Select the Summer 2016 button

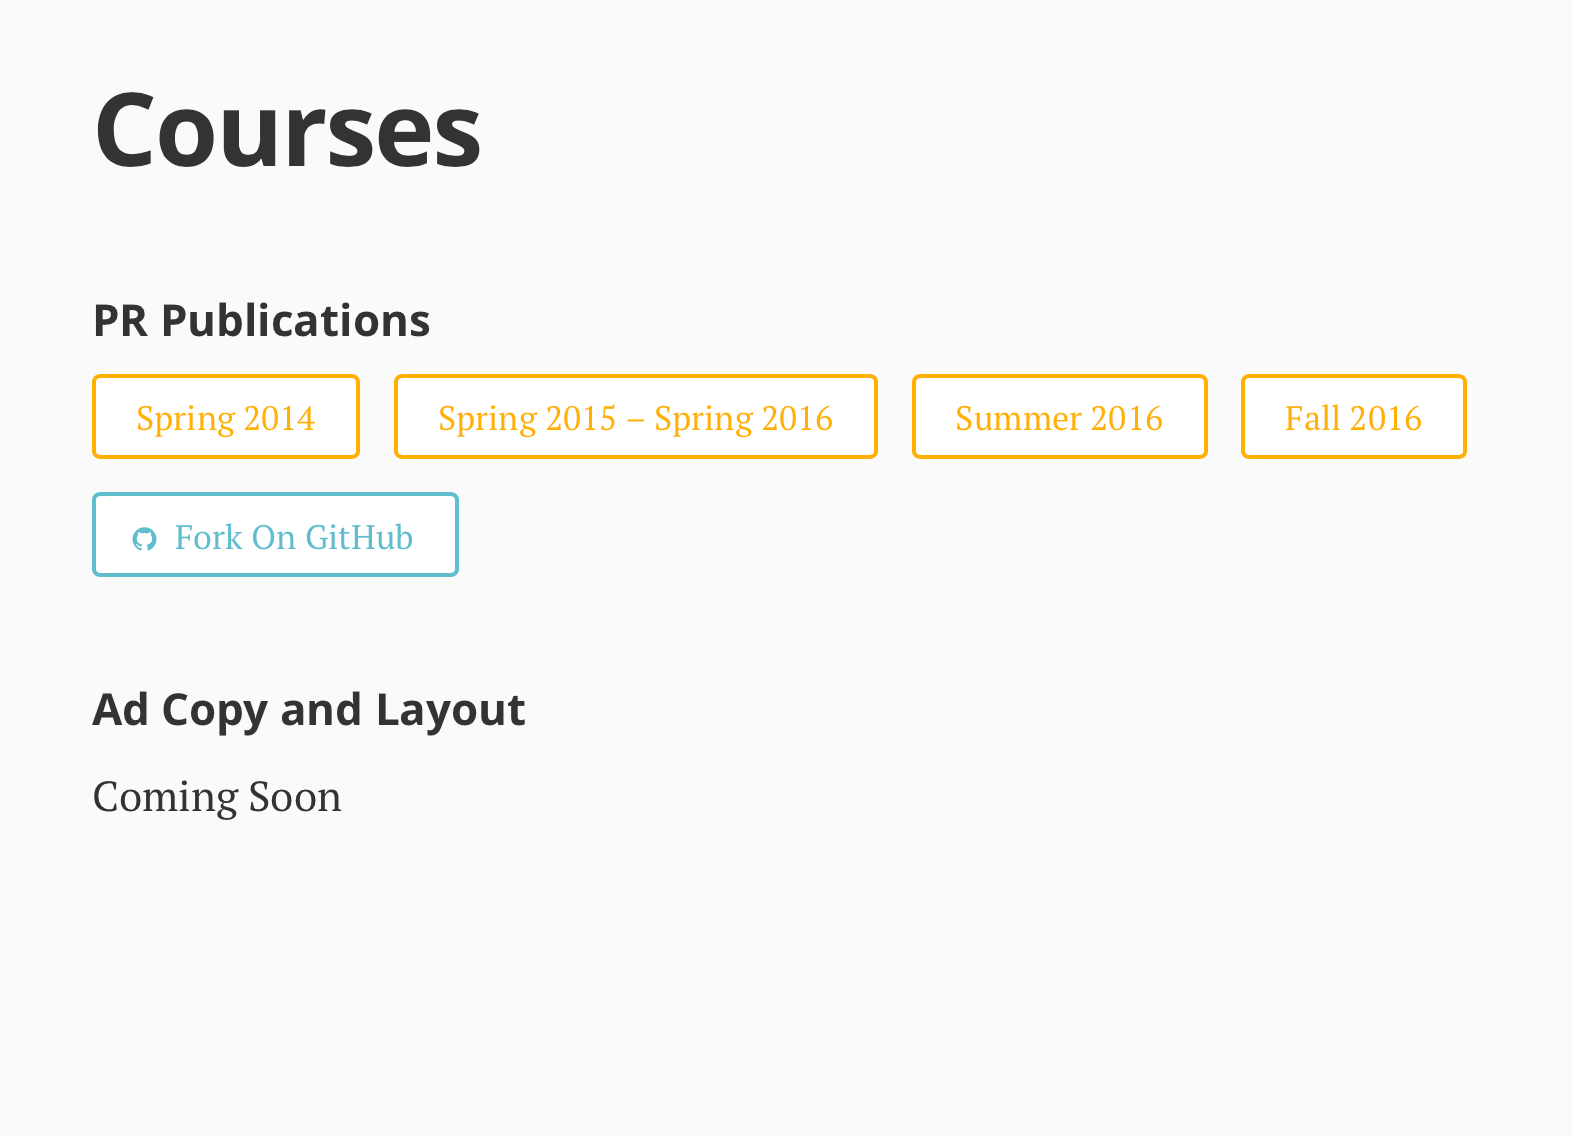click(x=1059, y=417)
